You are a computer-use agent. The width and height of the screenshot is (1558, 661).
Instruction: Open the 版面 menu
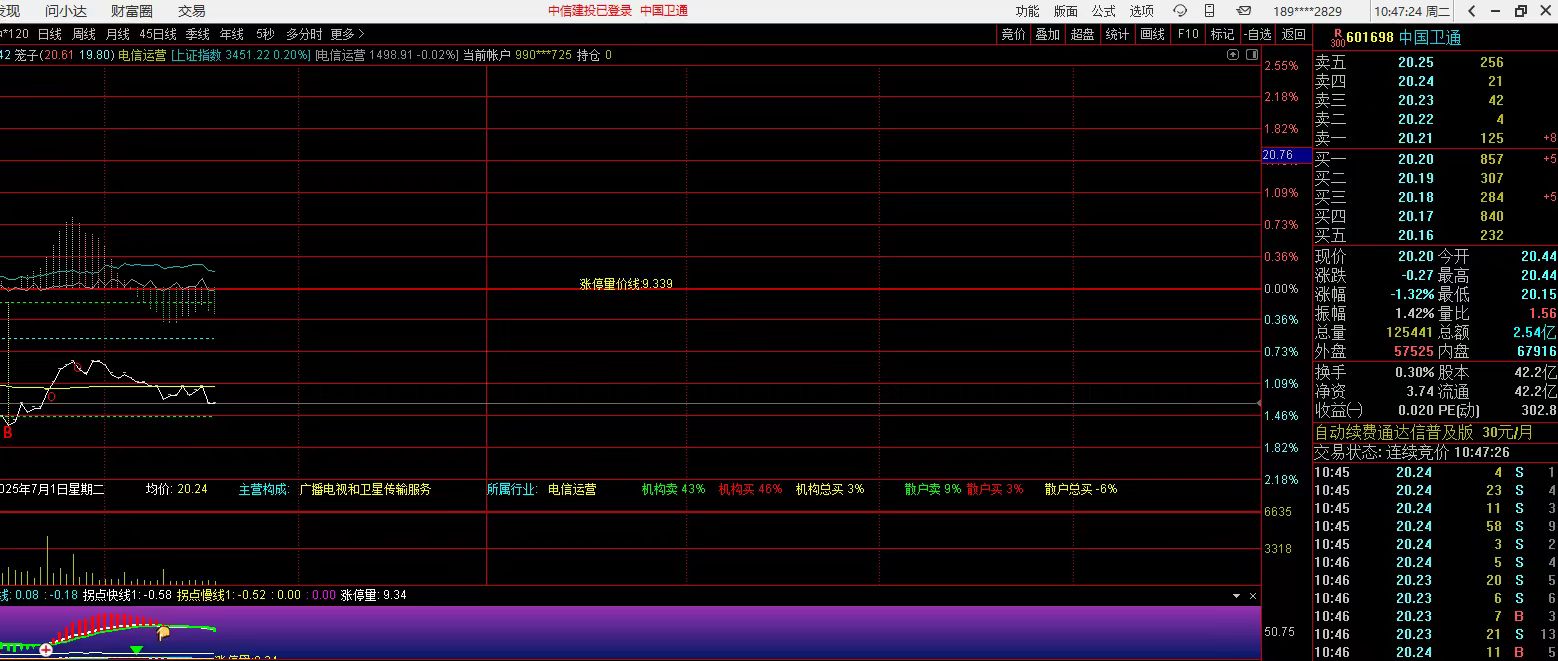click(x=1066, y=11)
